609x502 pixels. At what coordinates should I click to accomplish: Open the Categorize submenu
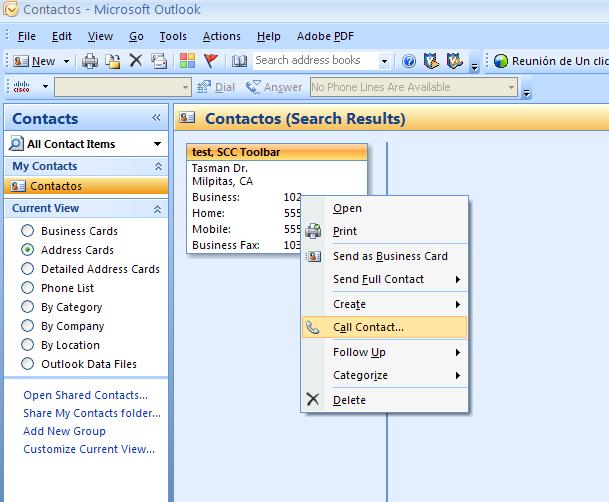(385, 375)
